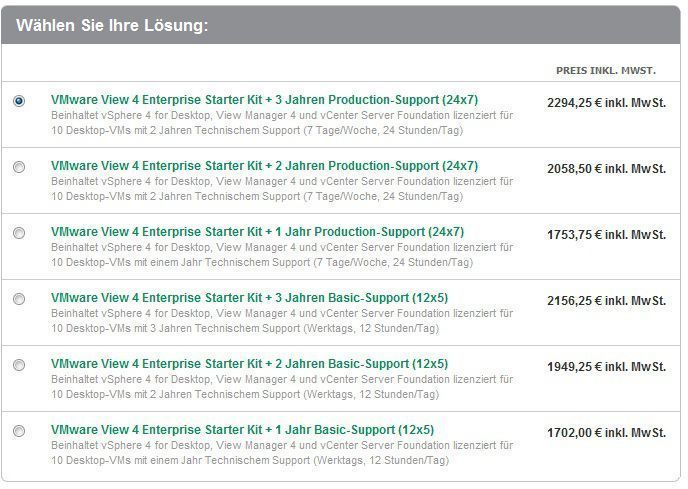Open the Starter Kit + 3 Jahren Production-Support link

tap(264, 100)
